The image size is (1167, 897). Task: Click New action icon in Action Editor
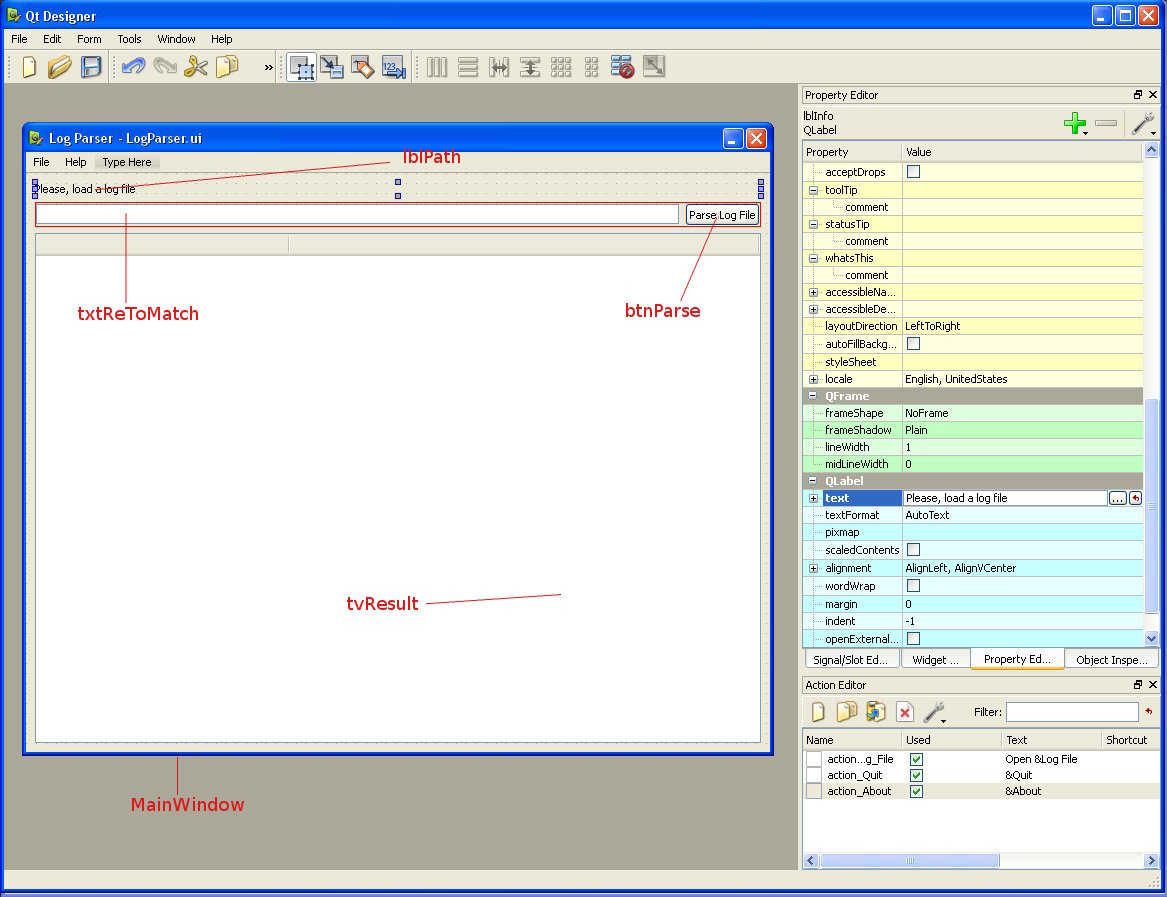click(818, 712)
